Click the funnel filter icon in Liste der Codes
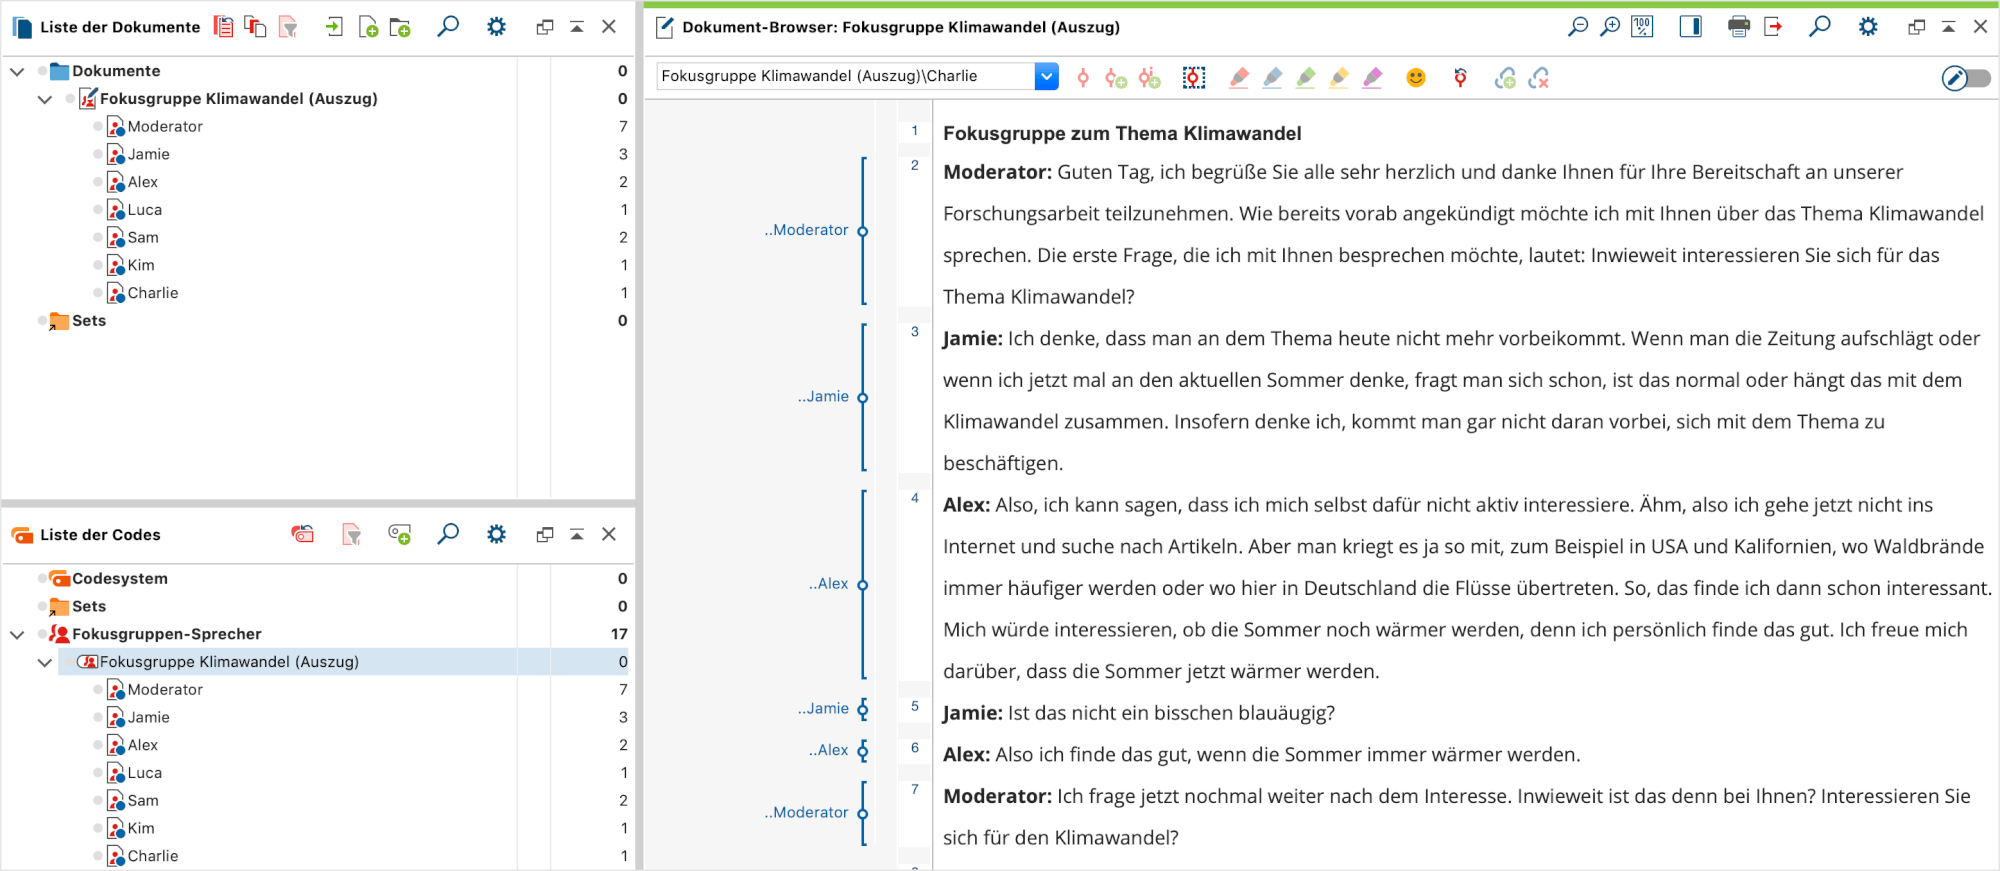Viewport: 2000px width, 871px height. [x=351, y=534]
